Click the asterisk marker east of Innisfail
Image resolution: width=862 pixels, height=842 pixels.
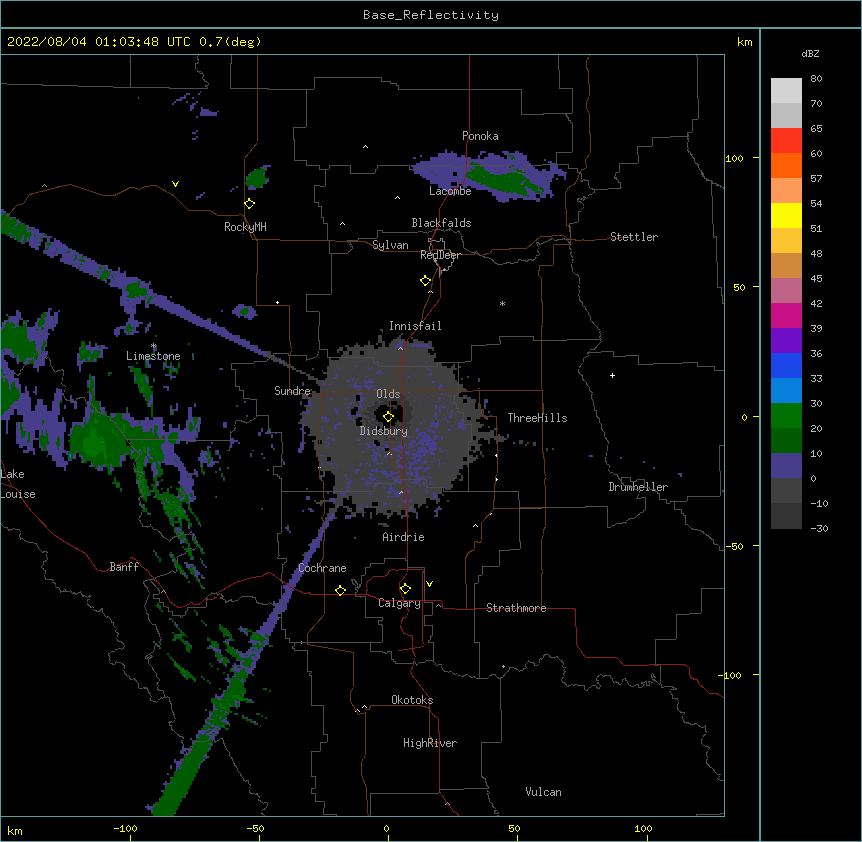[x=502, y=303]
